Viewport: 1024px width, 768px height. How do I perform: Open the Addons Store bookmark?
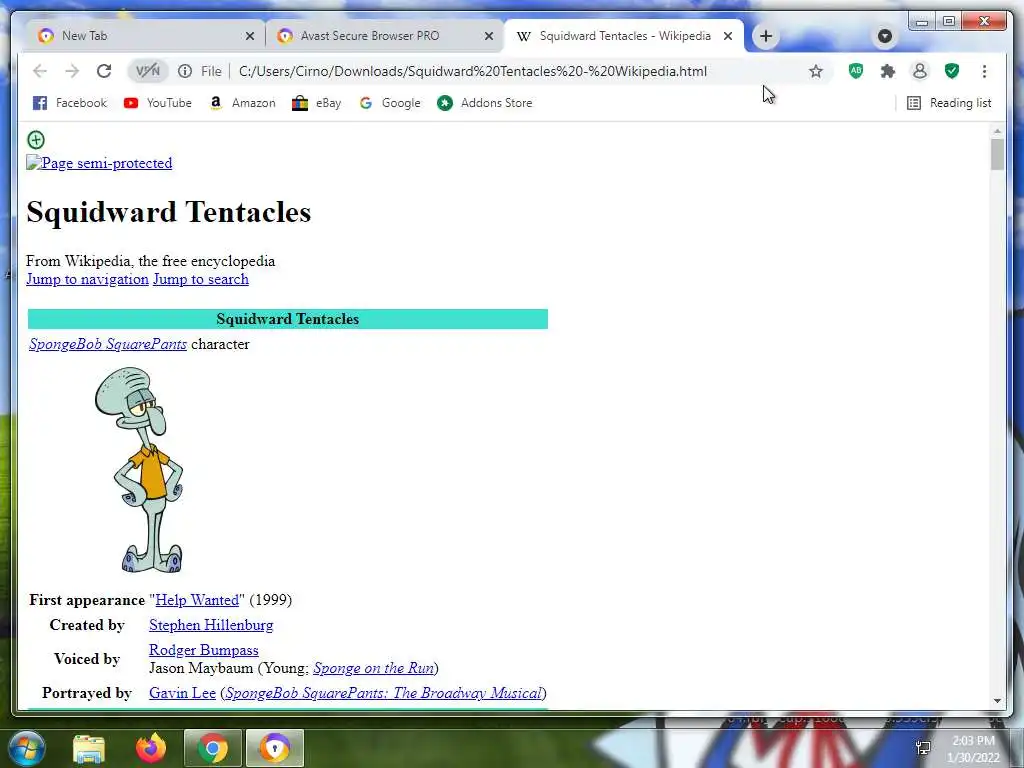[x=485, y=103]
